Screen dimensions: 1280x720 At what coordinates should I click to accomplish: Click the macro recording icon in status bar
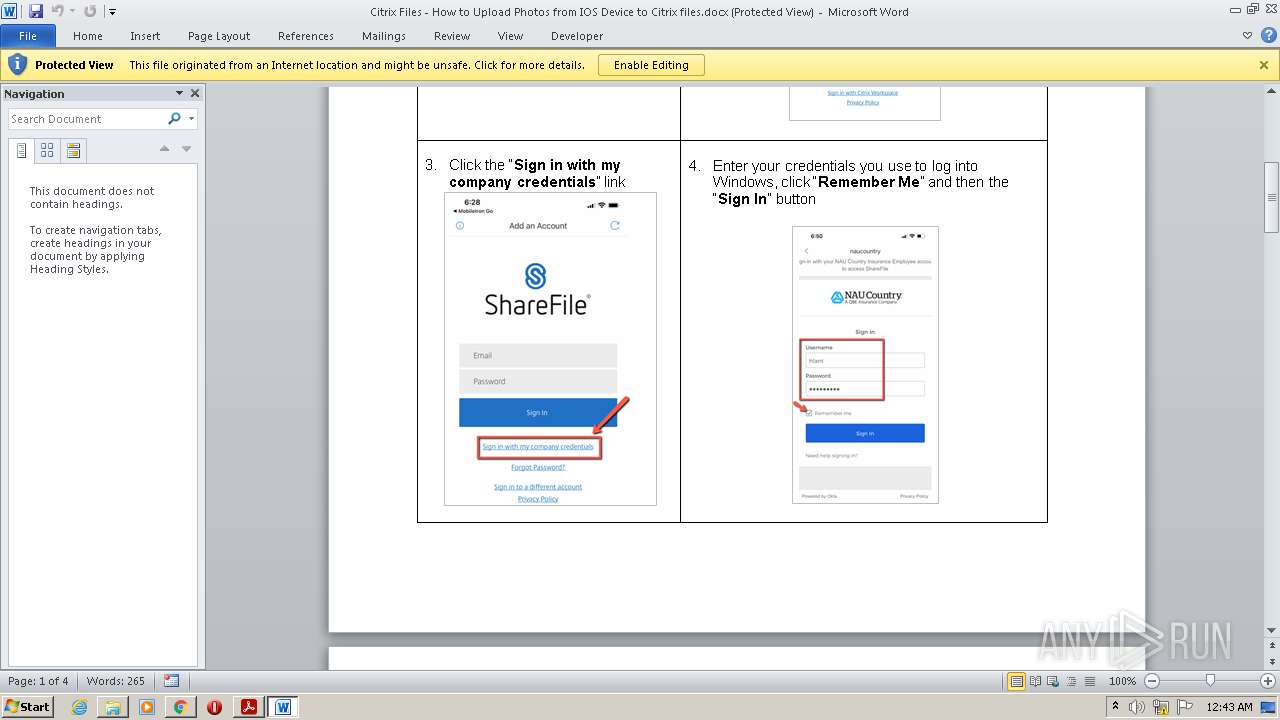tap(172, 681)
